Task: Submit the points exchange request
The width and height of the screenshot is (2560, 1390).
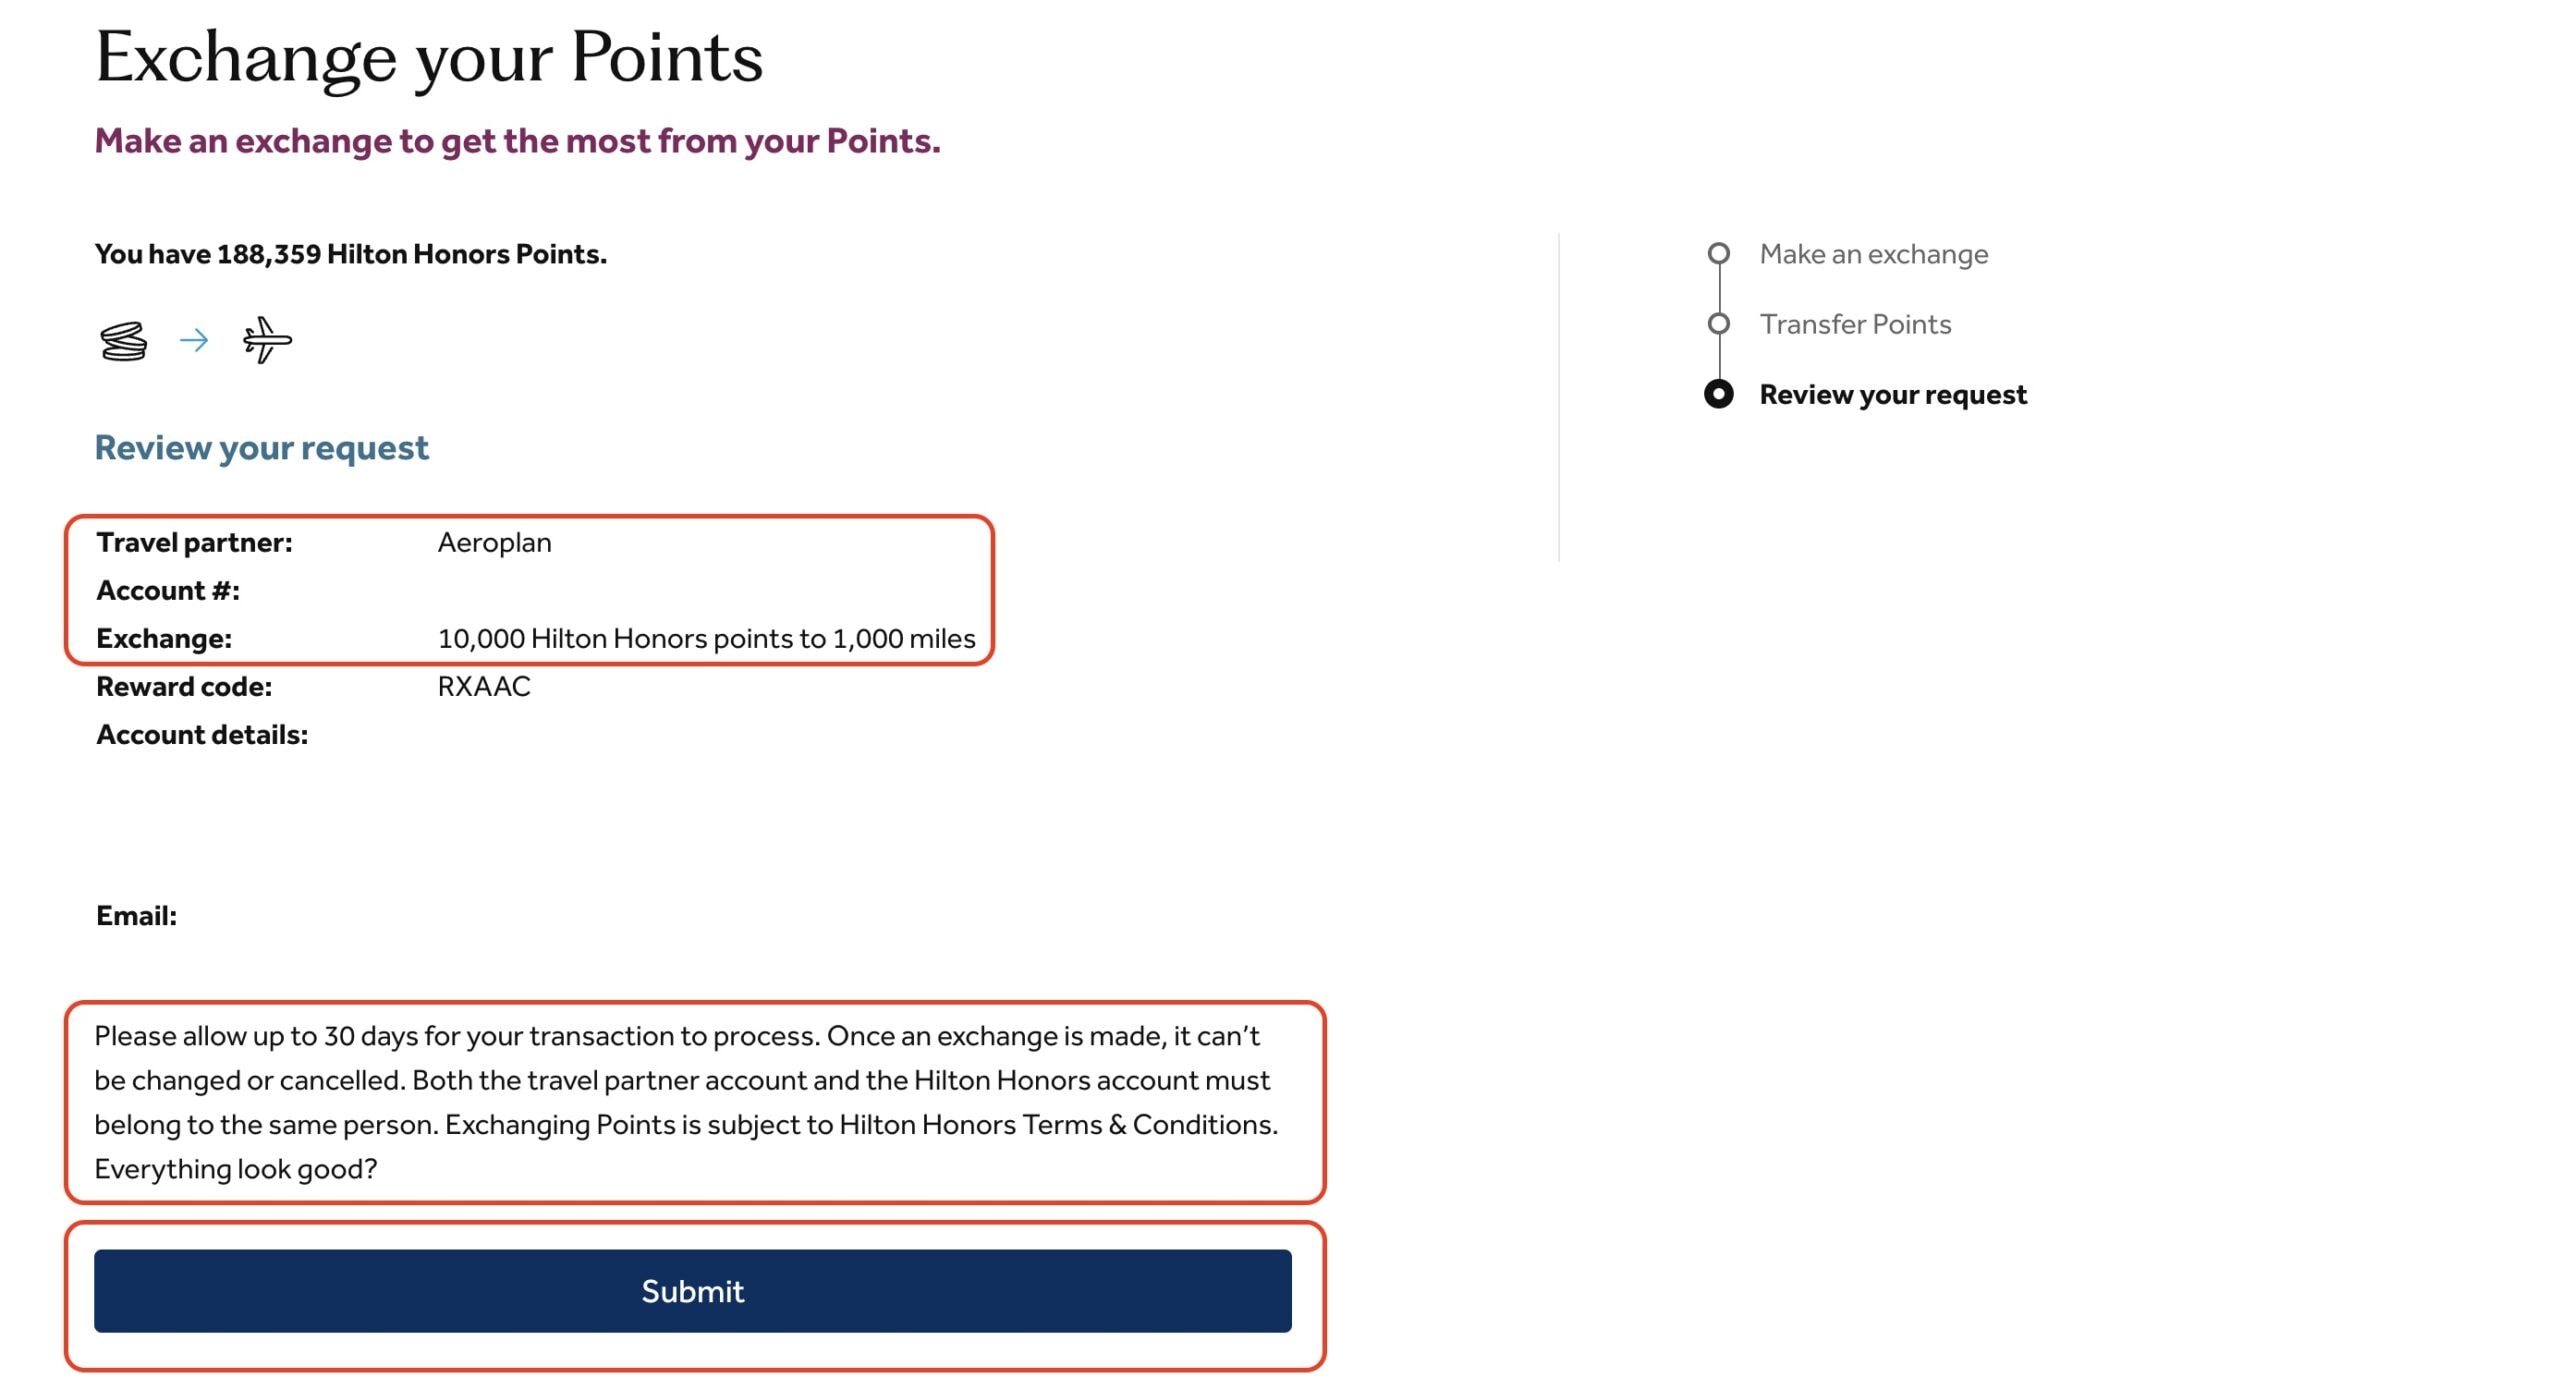Action: point(692,1290)
